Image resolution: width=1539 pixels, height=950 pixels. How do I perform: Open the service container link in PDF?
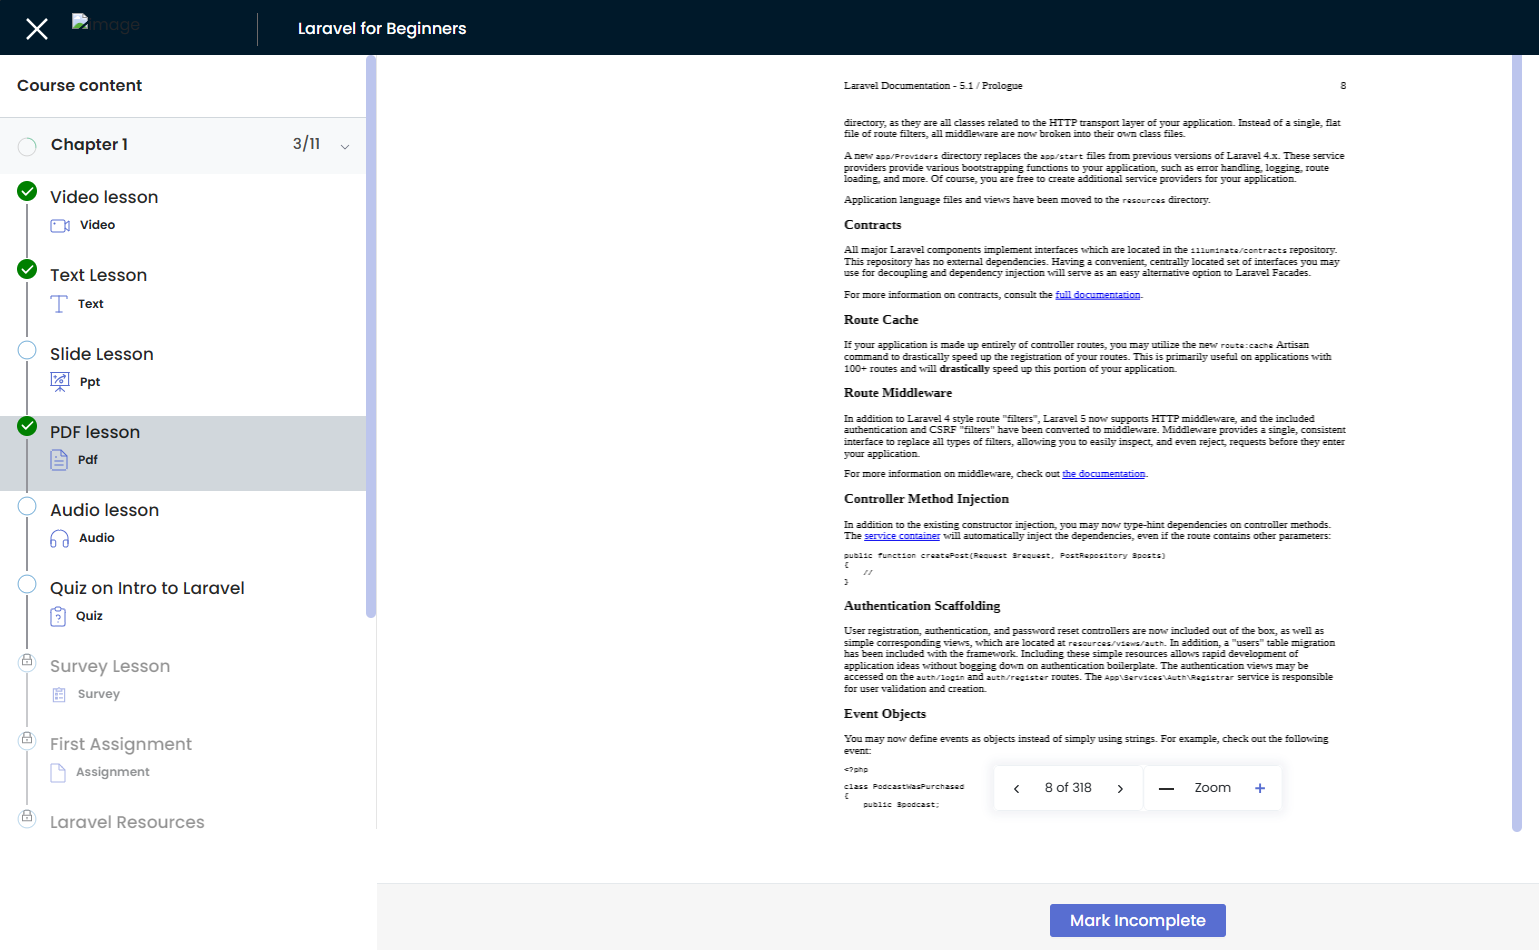[x=902, y=536]
